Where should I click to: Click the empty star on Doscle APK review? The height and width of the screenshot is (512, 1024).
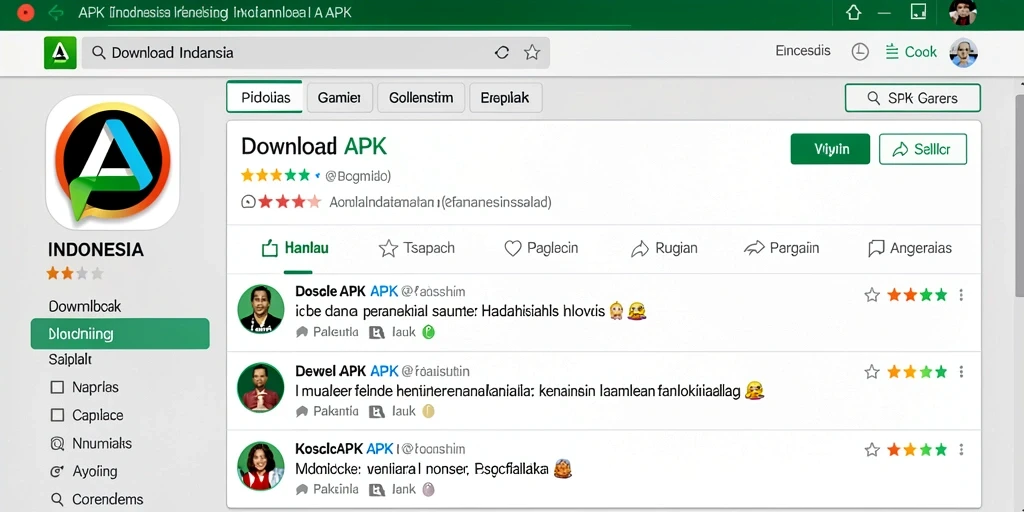pos(872,295)
